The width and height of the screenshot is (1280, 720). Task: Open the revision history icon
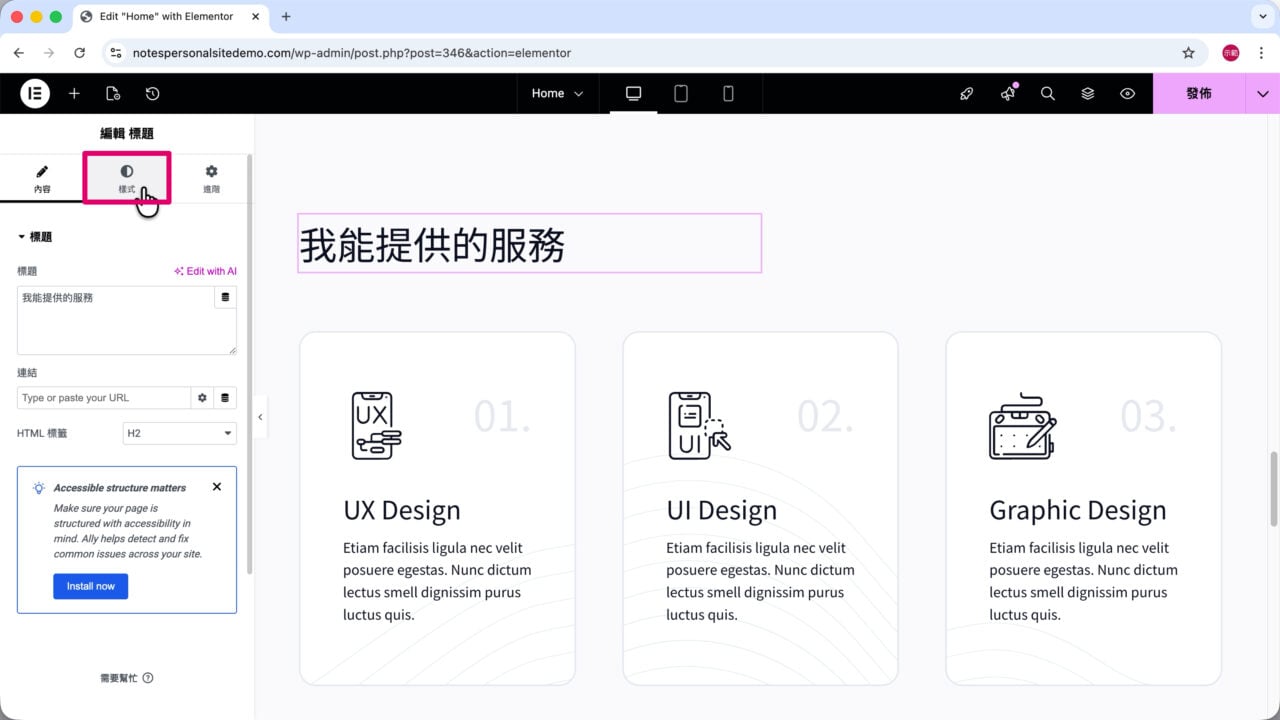click(x=152, y=93)
